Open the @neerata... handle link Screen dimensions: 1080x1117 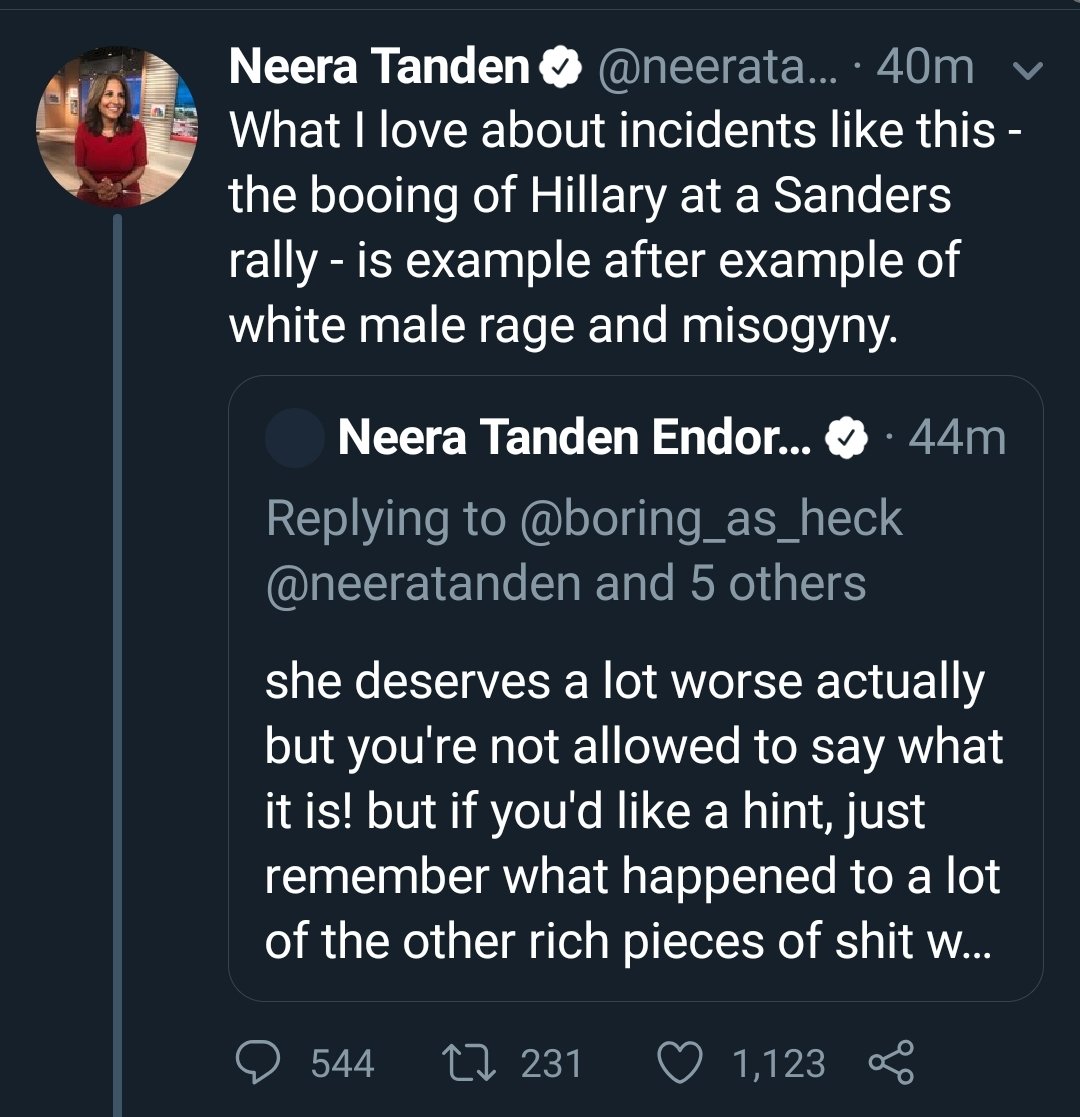(713, 67)
